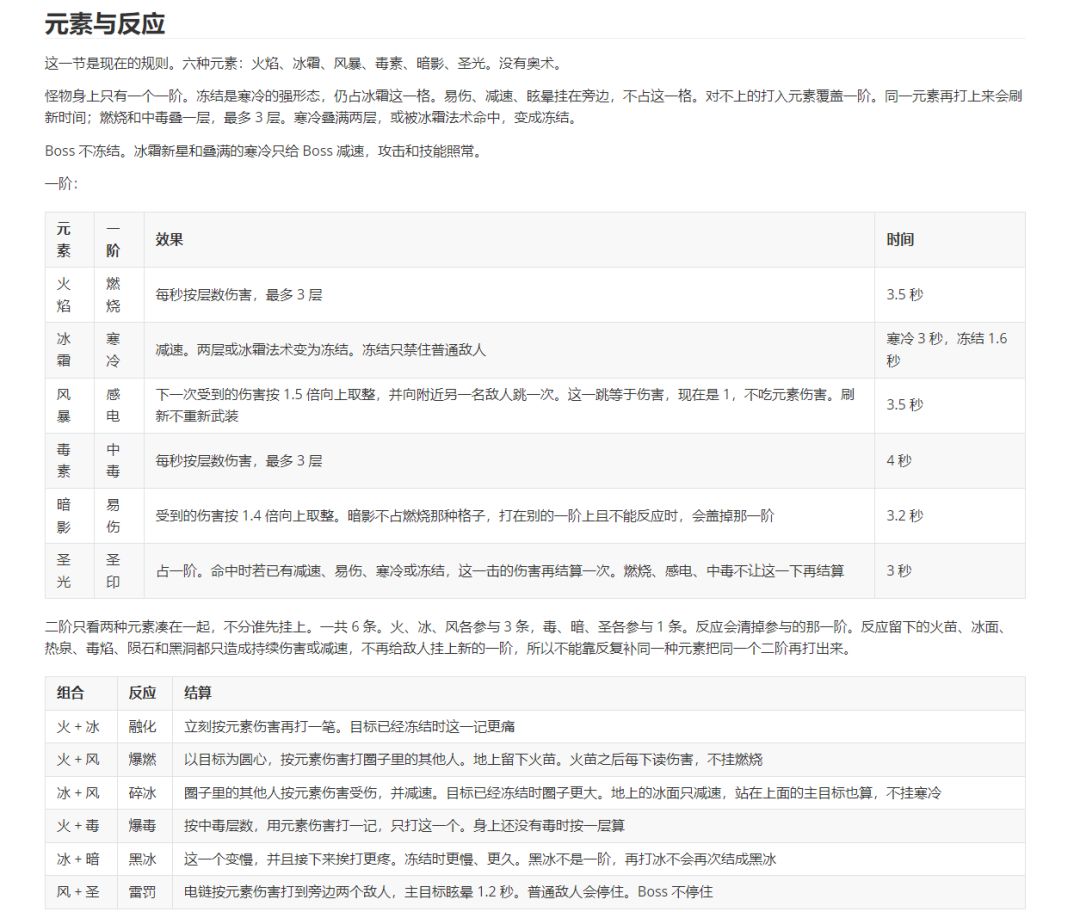Click the "3.2 秒" time cell
1080x918 pixels.
(950, 516)
